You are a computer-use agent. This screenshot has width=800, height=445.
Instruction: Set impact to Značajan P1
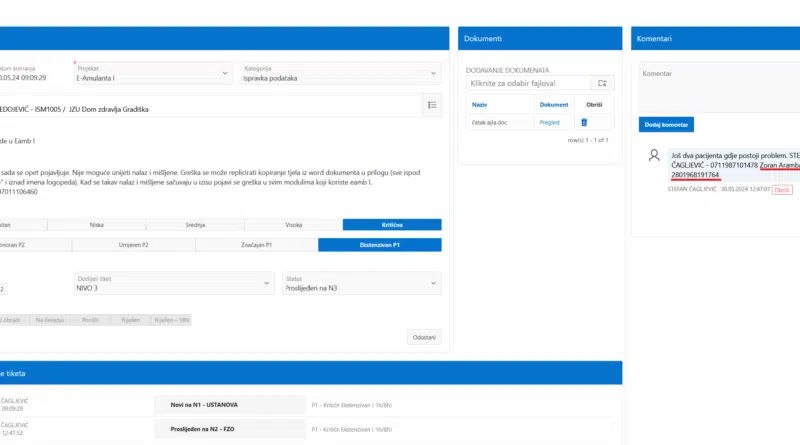pyautogui.click(x=256, y=245)
